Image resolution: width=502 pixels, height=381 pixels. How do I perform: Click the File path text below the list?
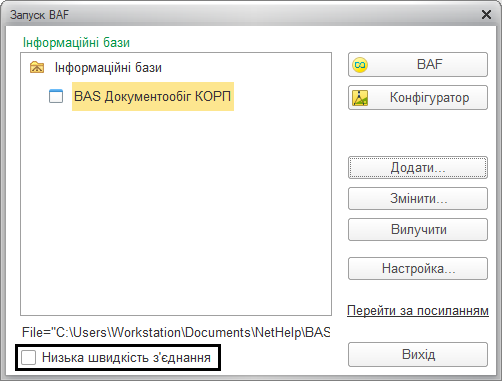pyautogui.click(x=176, y=332)
